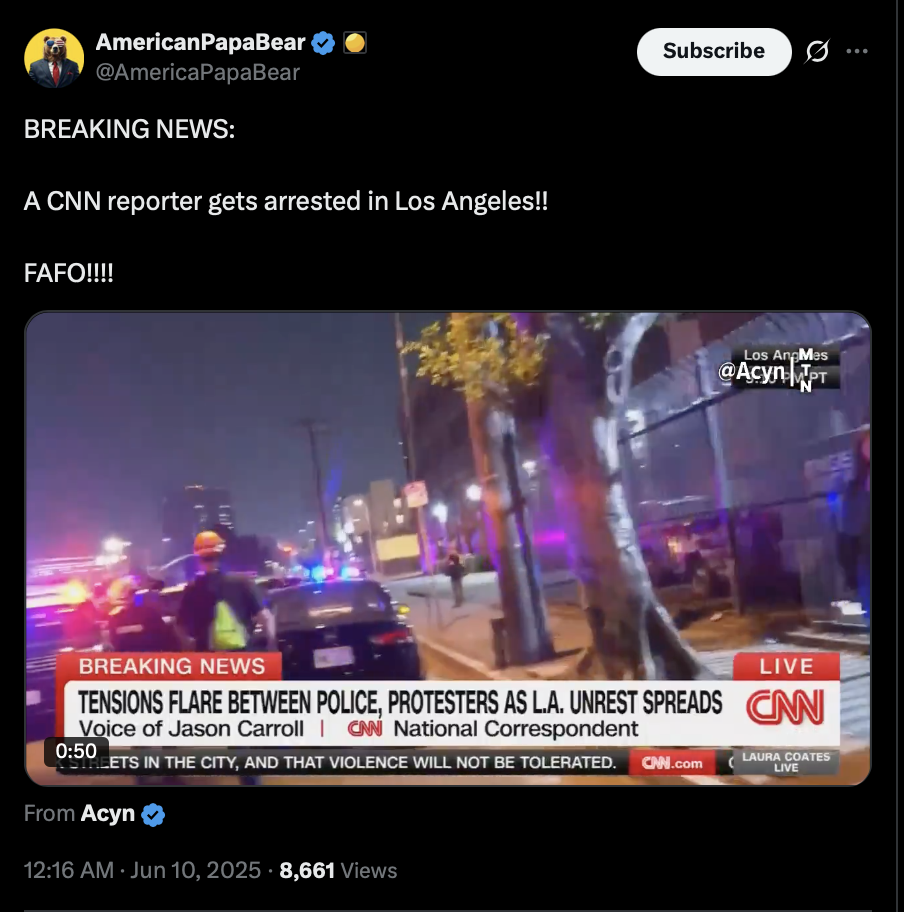
Task: Click the CNN.com ticker label
Action: pos(672,763)
